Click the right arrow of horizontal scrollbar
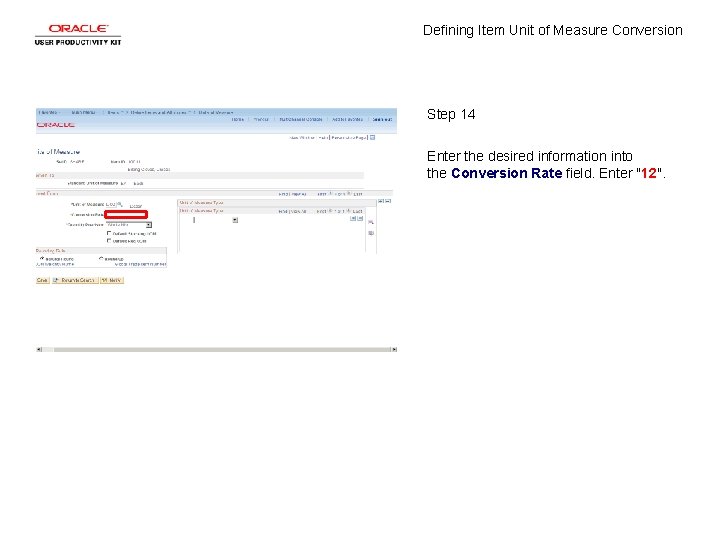This screenshot has width=720, height=540. coord(394,349)
